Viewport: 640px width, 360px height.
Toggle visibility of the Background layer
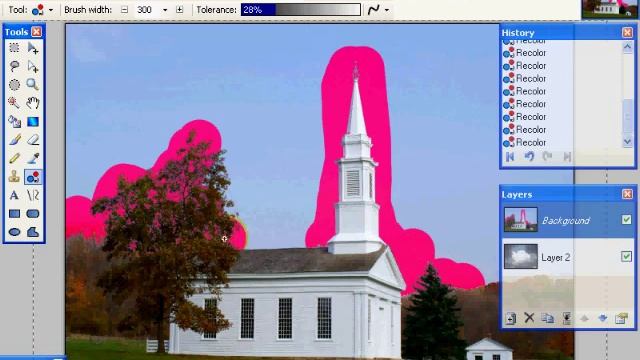coord(627,220)
